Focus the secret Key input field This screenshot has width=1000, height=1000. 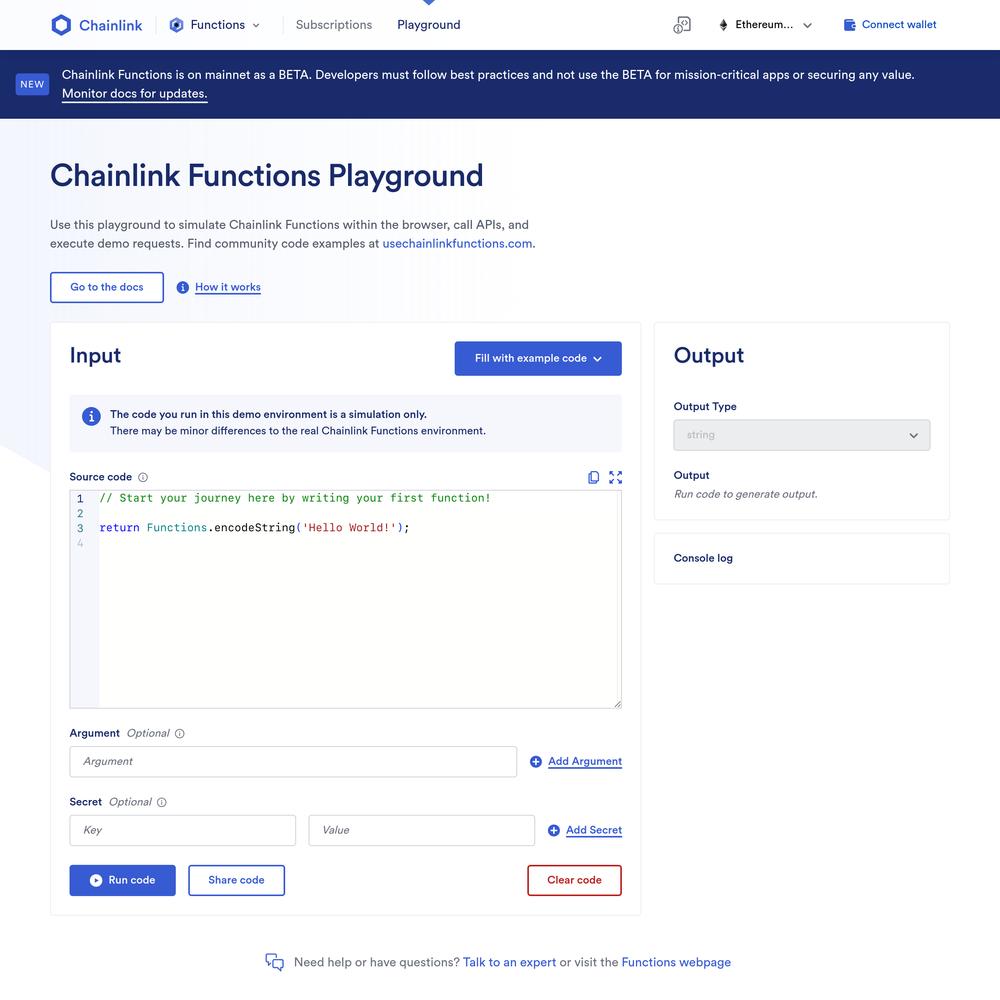[182, 830]
